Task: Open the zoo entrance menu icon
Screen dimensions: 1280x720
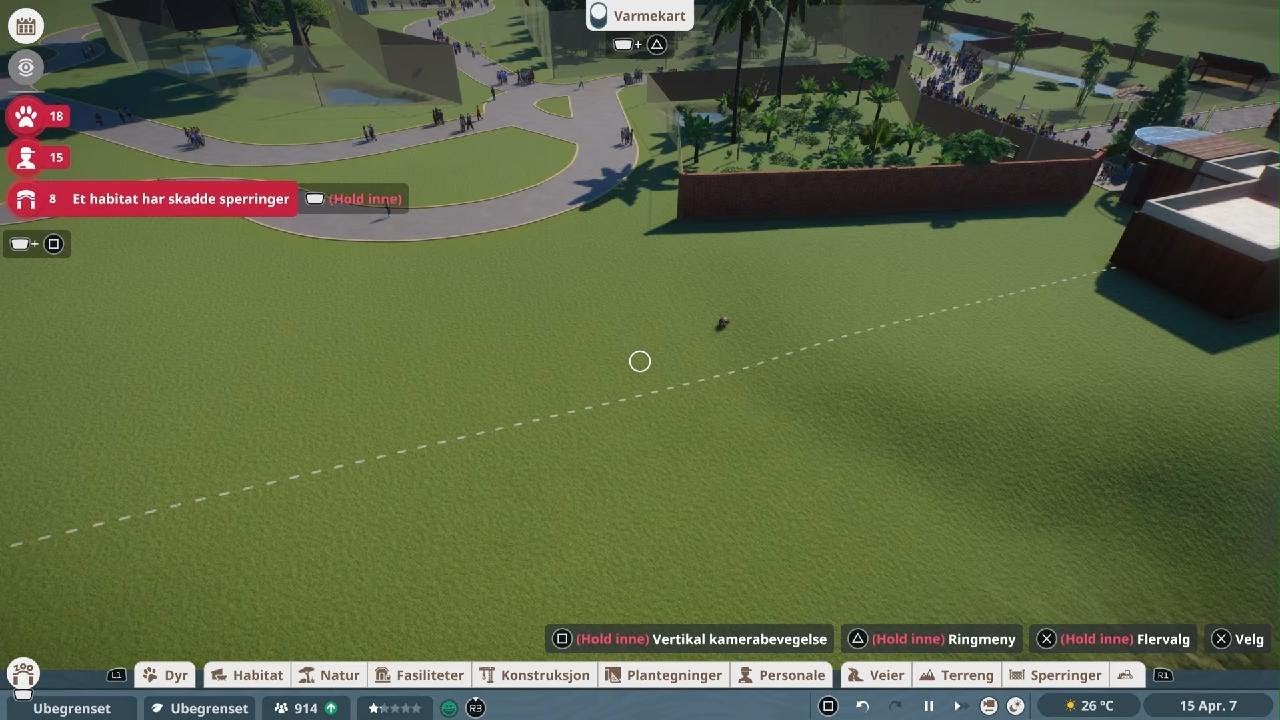Action: point(22,675)
